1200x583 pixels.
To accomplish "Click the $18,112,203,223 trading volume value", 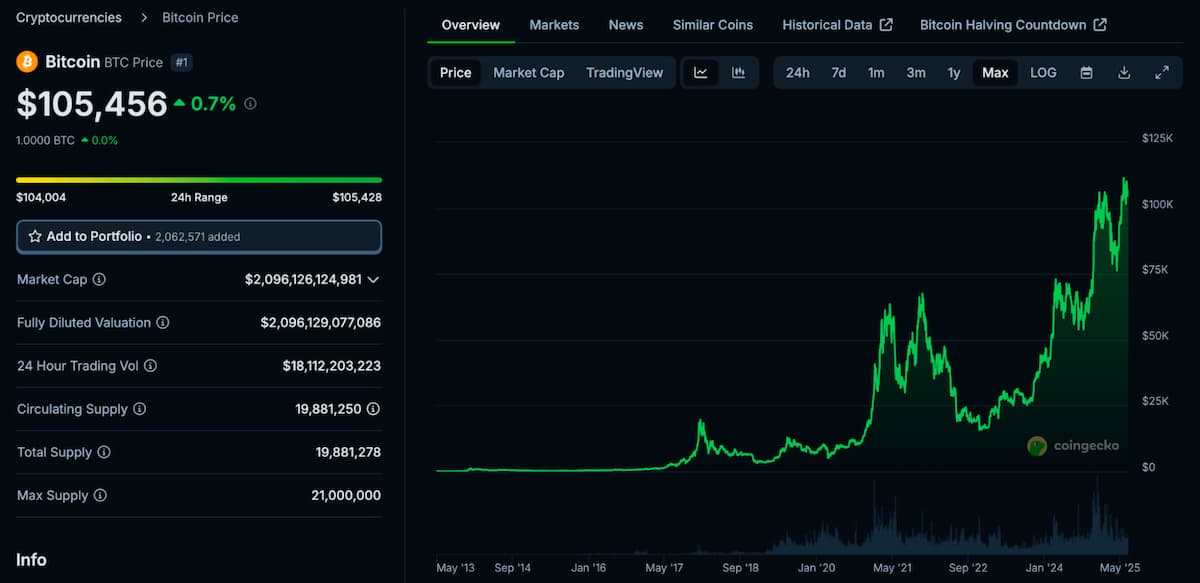I will pos(331,366).
